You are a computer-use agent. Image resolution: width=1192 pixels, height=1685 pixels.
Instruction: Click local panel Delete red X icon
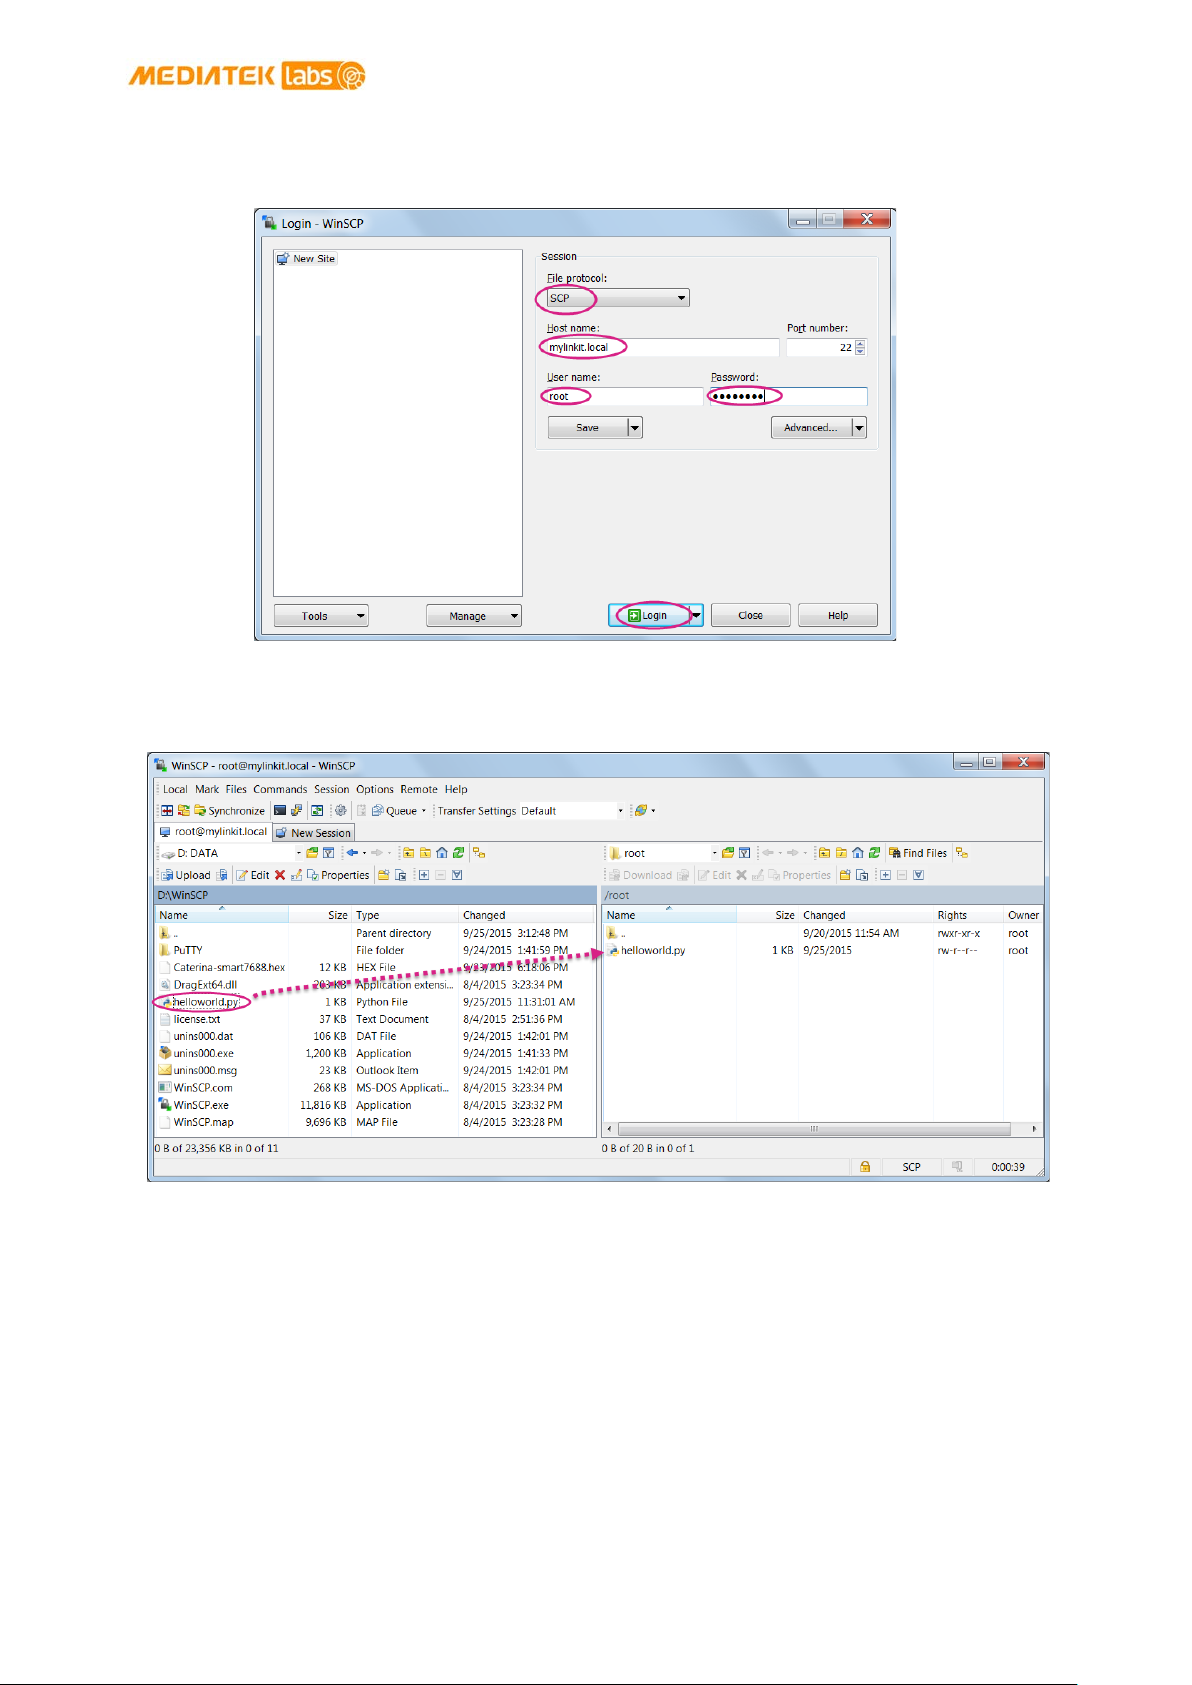click(280, 875)
